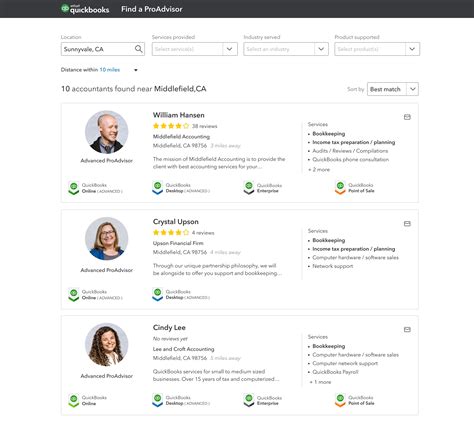This screenshot has height=443, width=474.
Task: Open the Services provided dropdown
Action: click(x=195, y=49)
